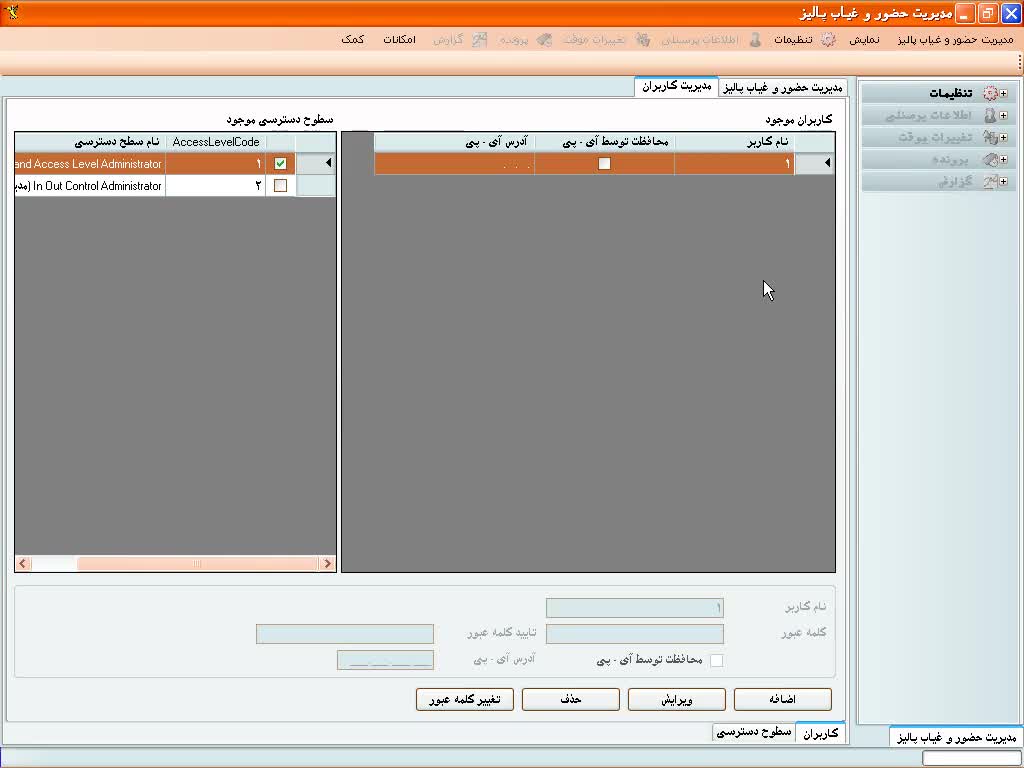1024x768 pixels.
Task: Open the نمایش menu
Action: [x=865, y=40]
